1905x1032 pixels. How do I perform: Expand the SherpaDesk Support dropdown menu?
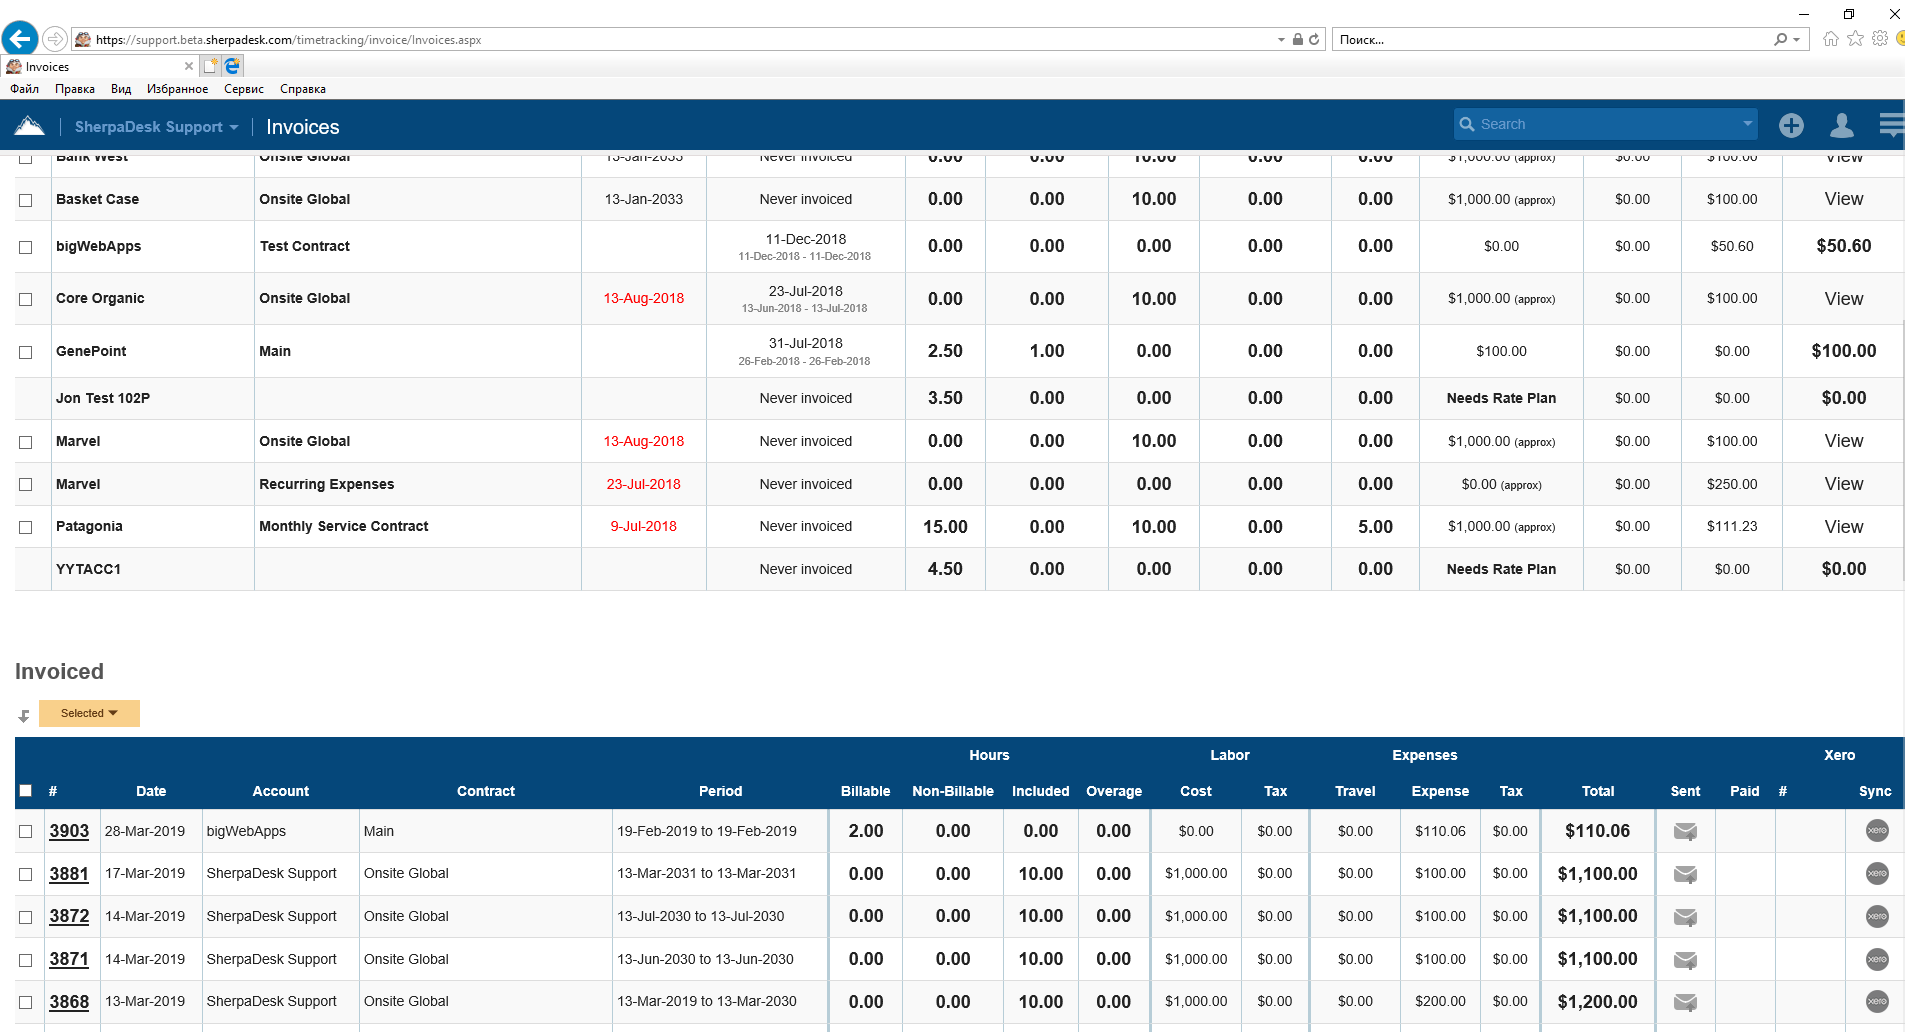click(156, 127)
